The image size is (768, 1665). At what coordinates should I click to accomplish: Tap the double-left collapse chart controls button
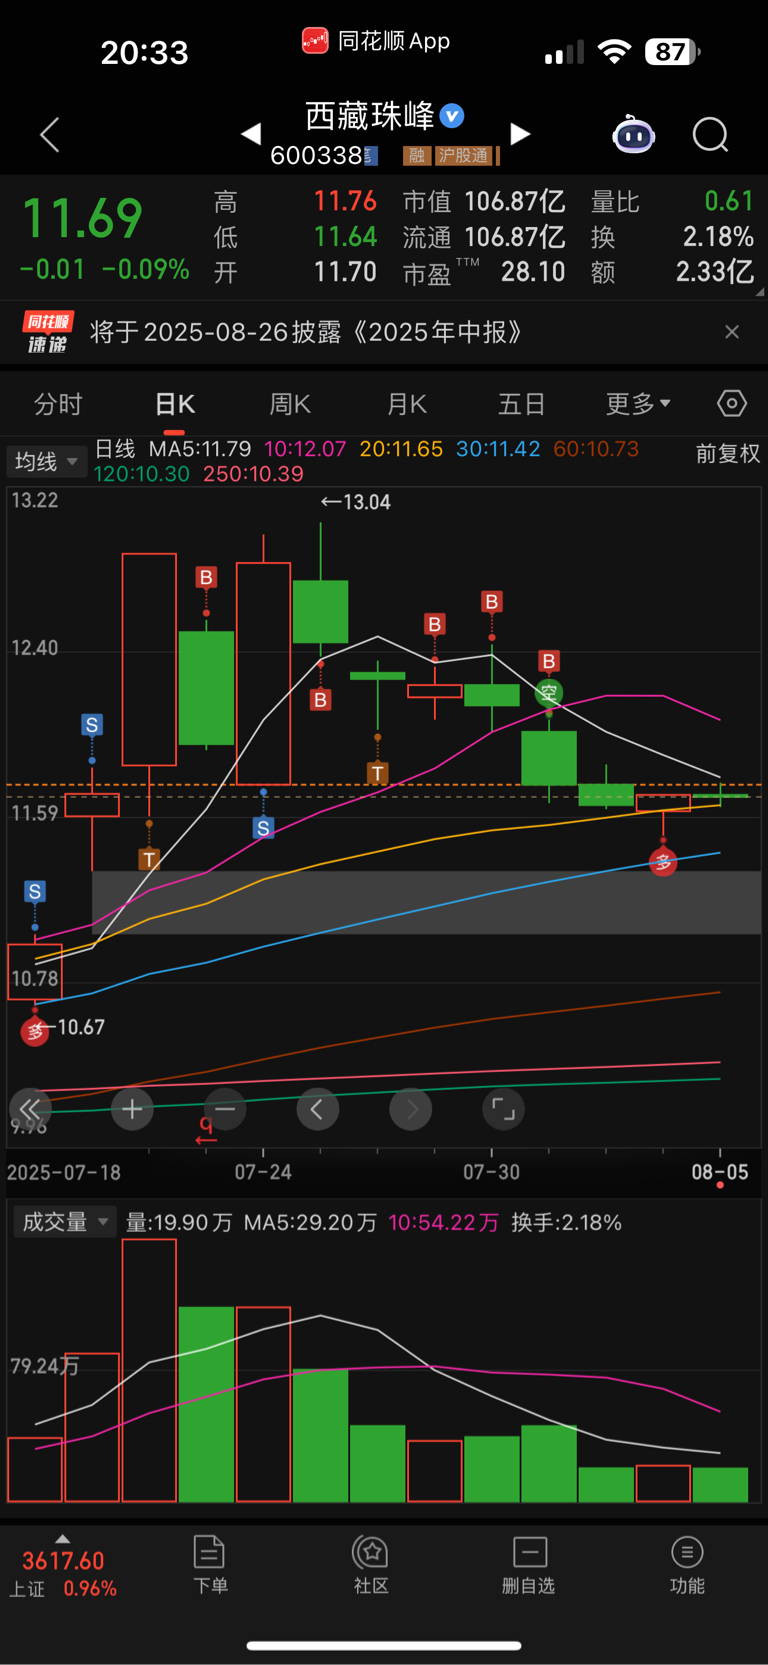(x=30, y=1109)
